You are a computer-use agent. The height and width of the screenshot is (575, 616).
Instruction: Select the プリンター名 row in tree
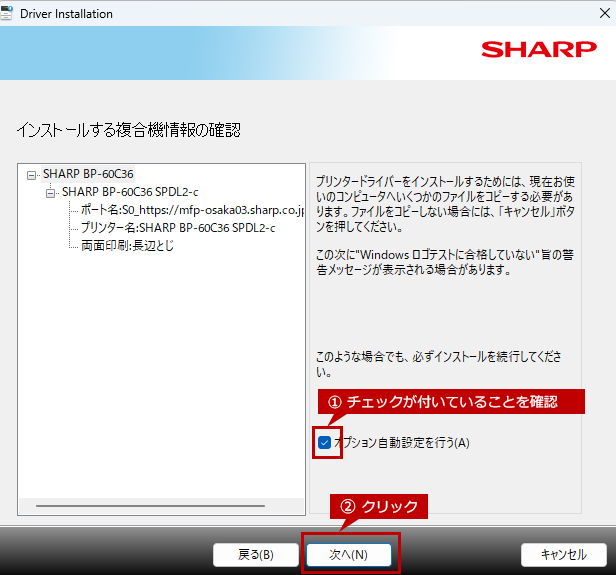tap(178, 228)
